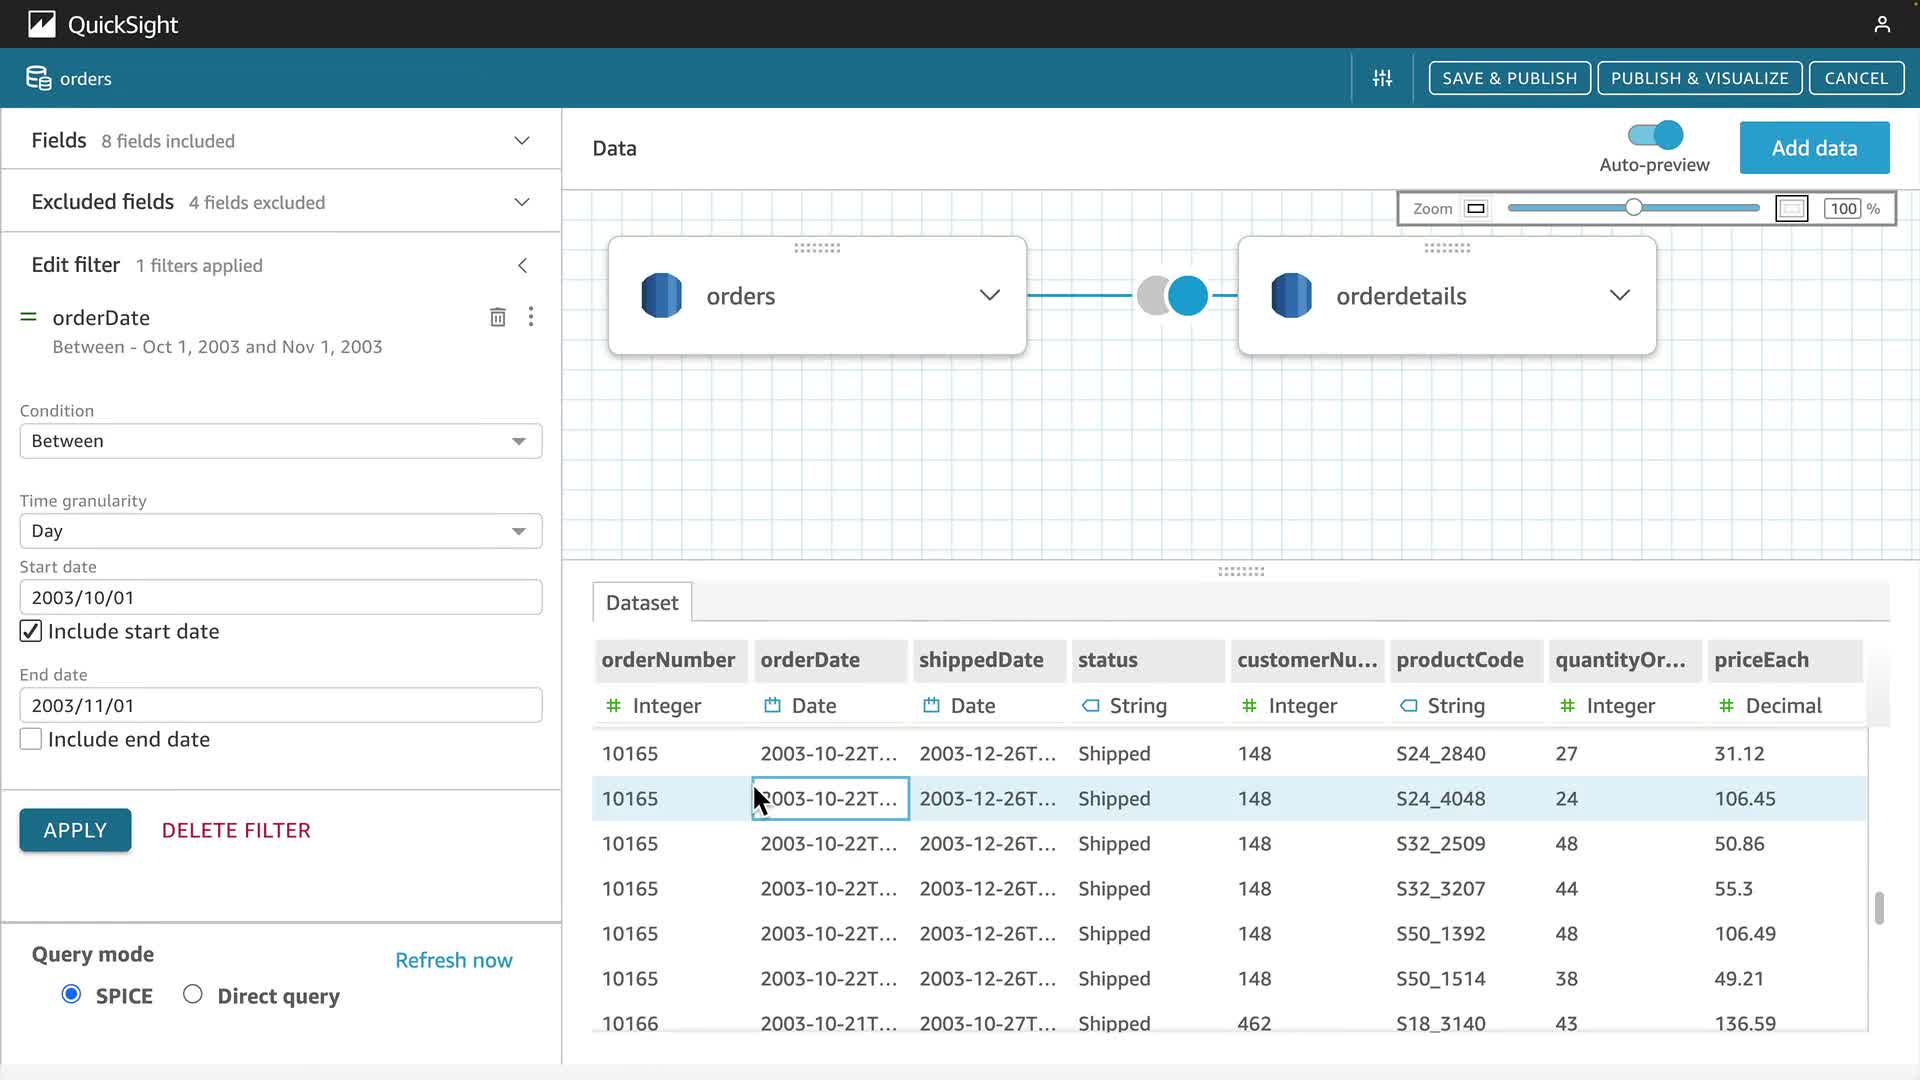Check Include end date box

tap(31, 739)
